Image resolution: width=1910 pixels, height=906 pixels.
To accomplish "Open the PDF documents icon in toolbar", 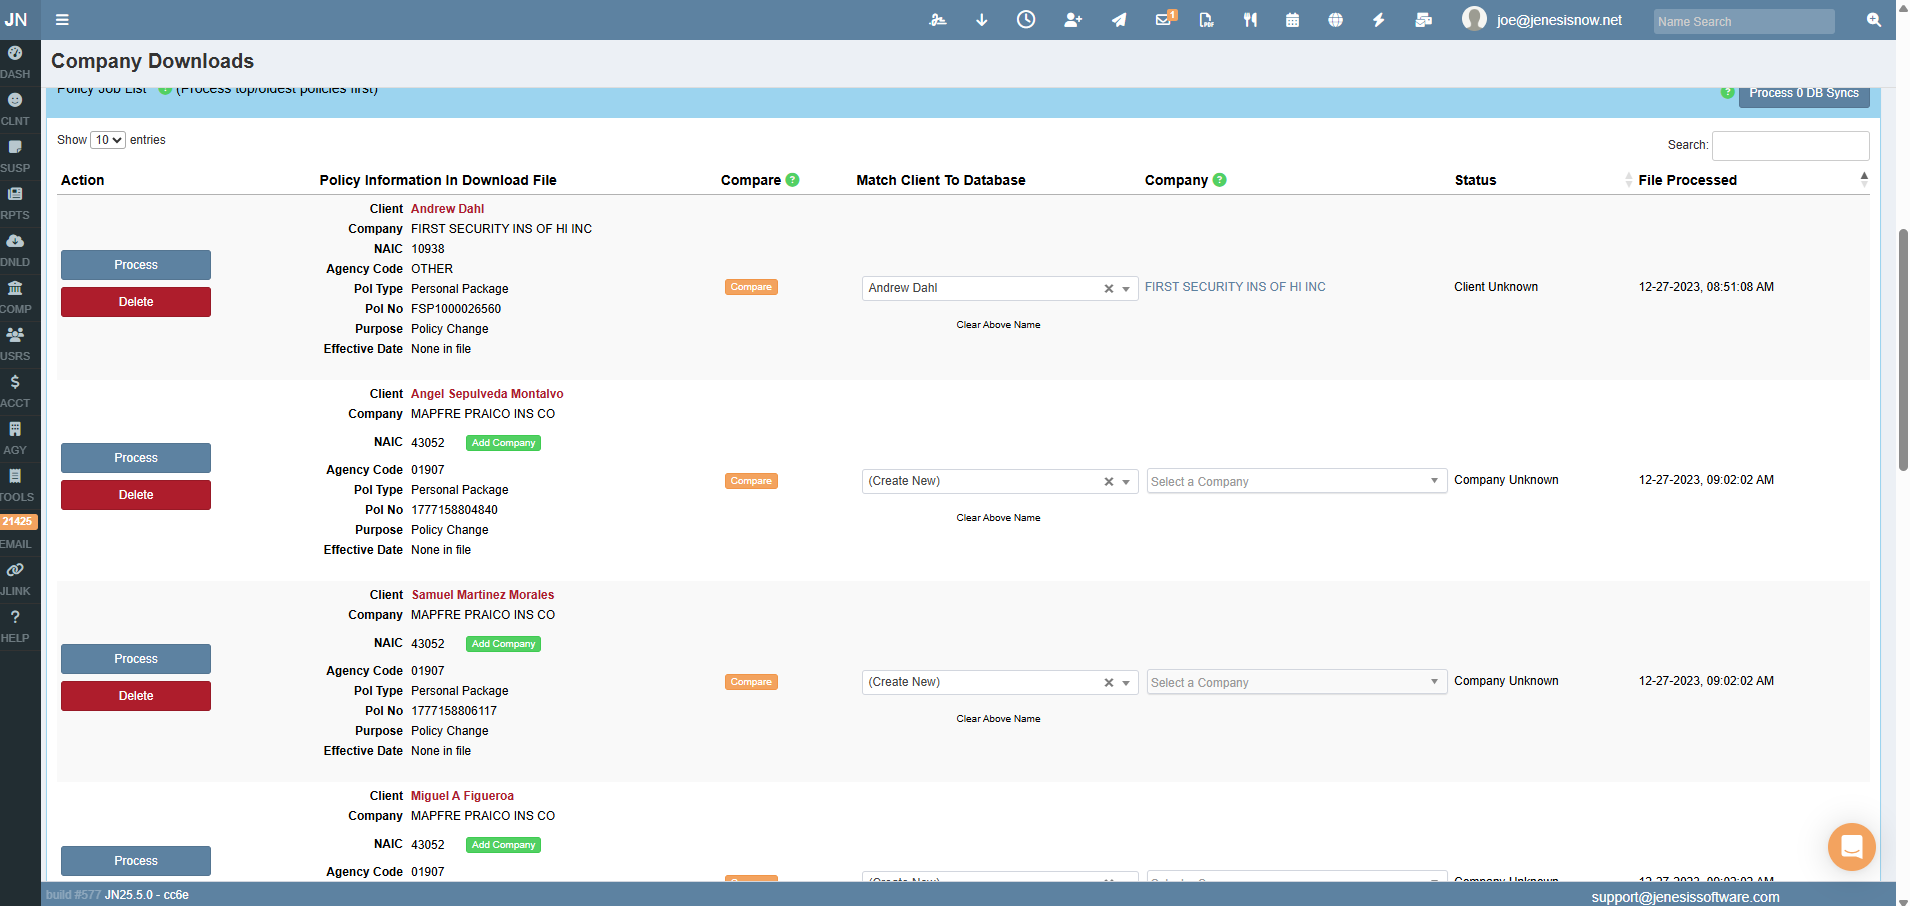I will 1205,19.
